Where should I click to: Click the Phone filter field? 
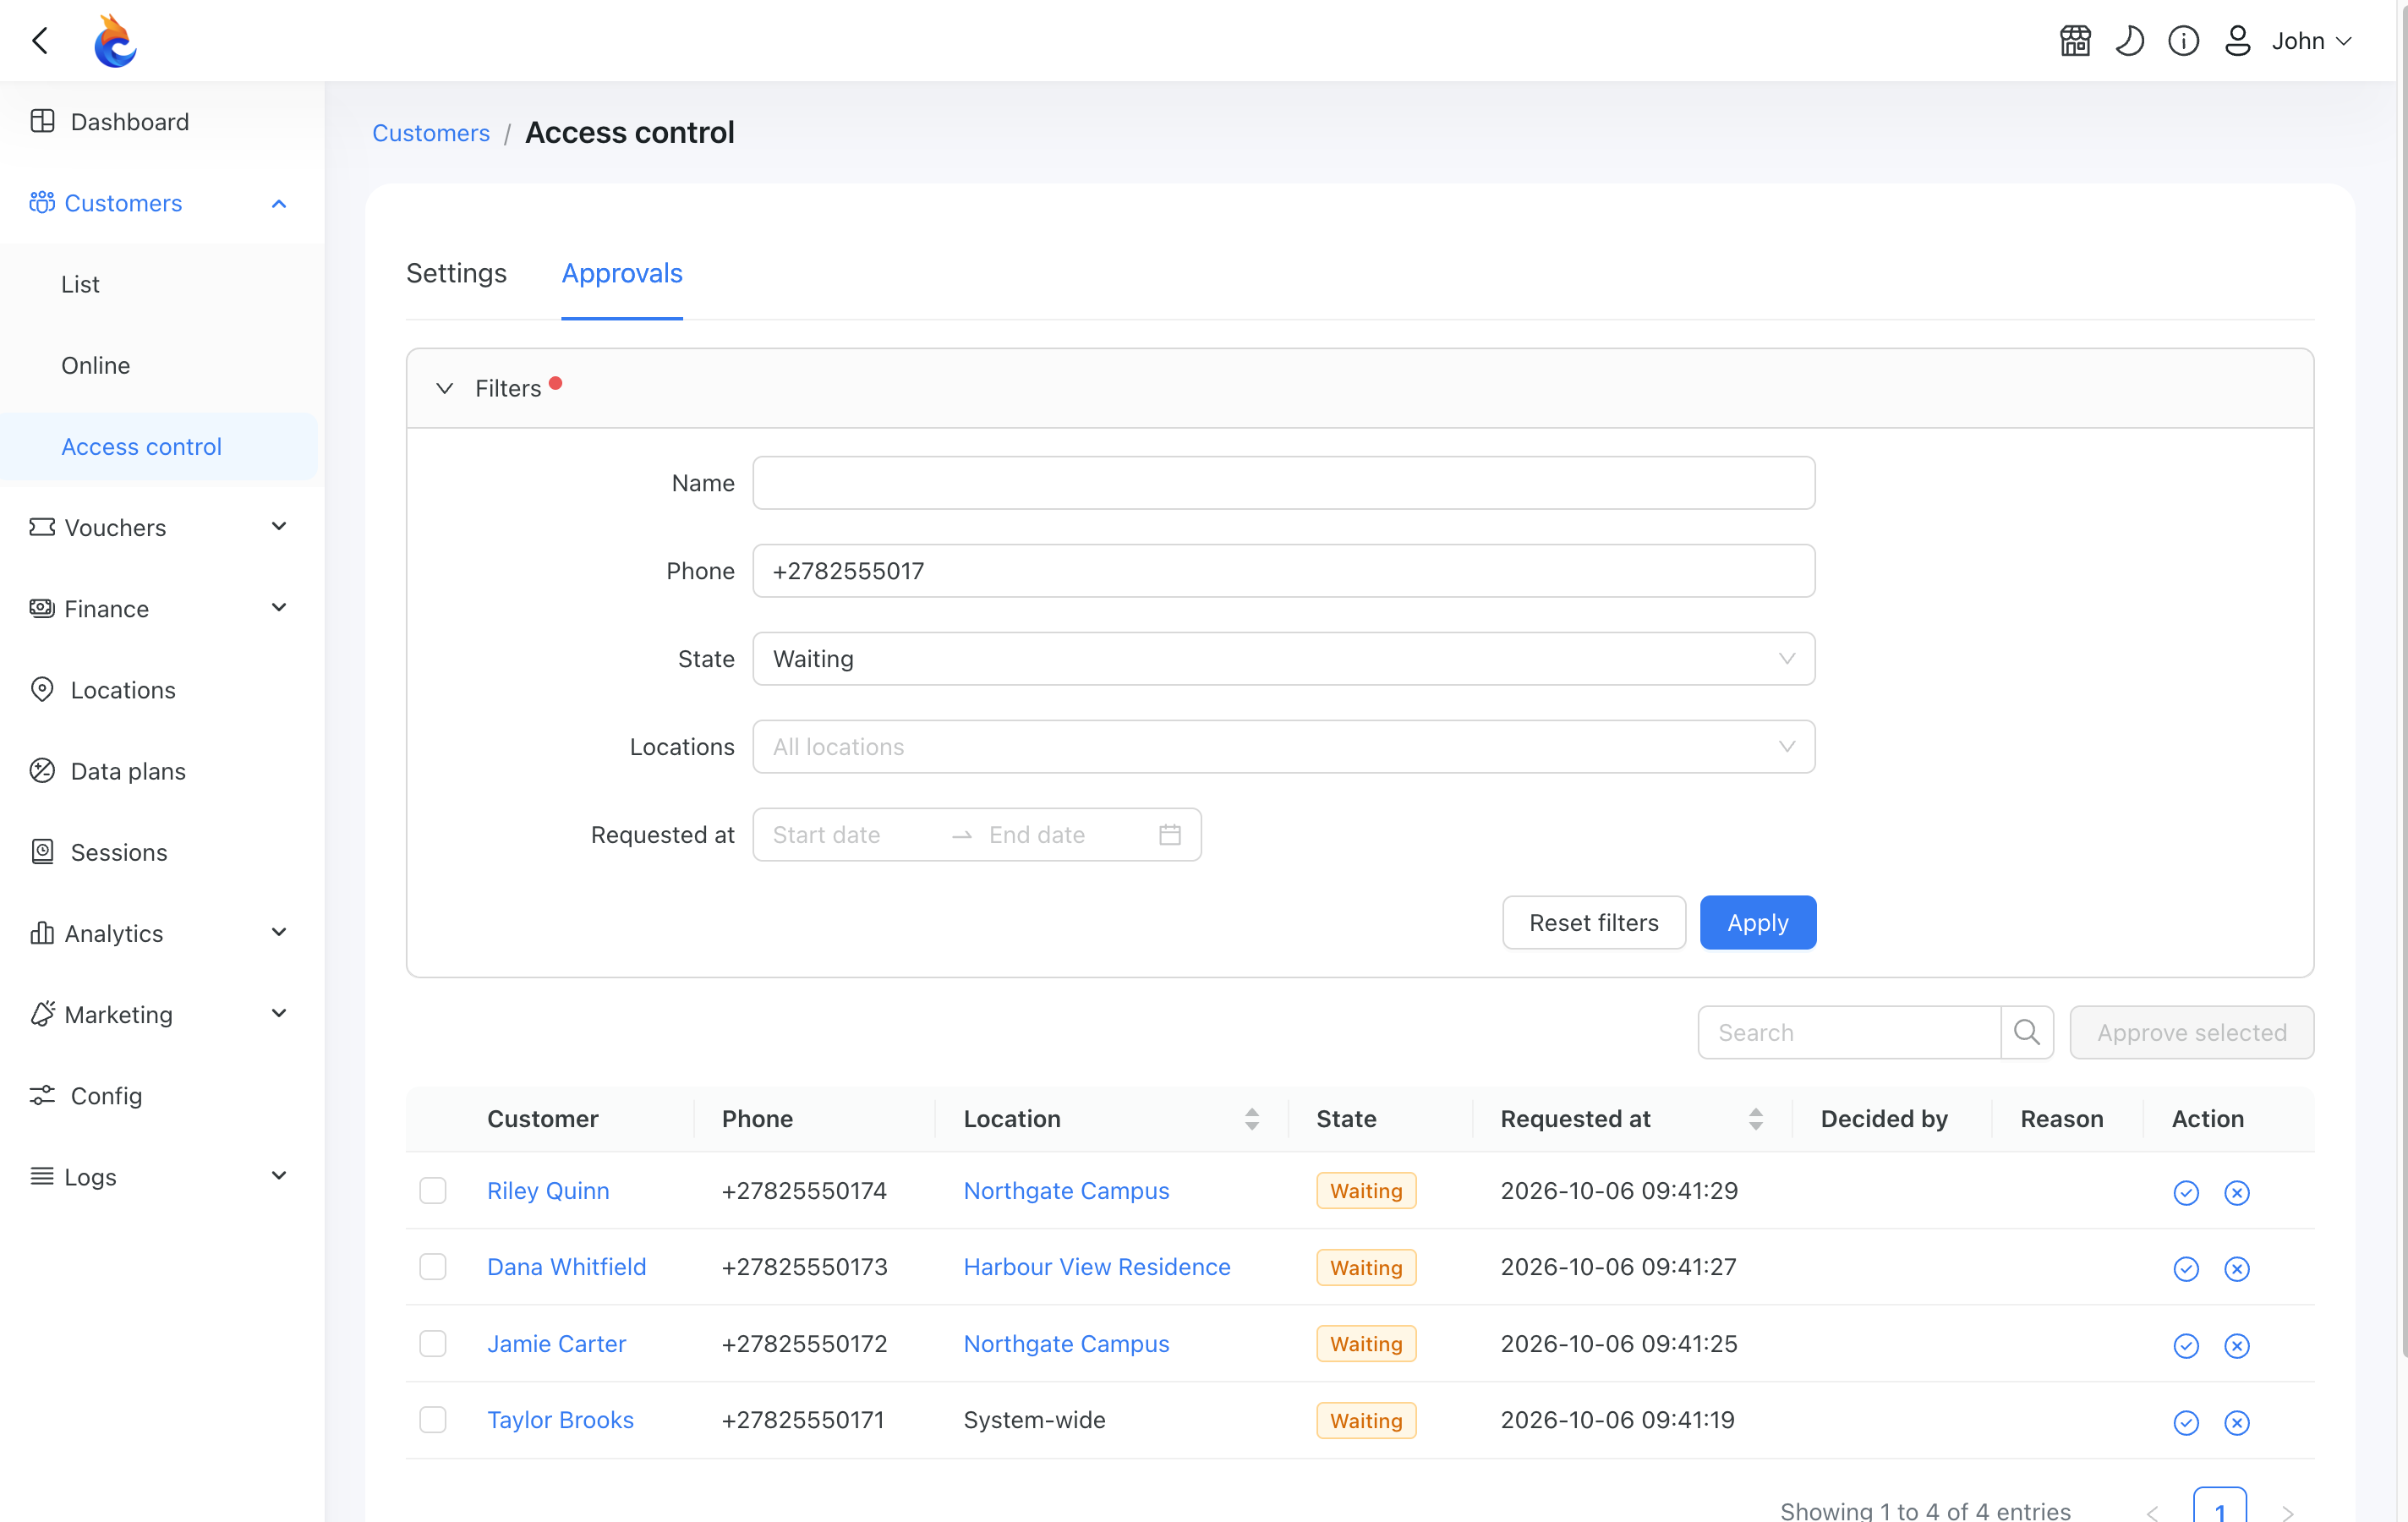1283,571
